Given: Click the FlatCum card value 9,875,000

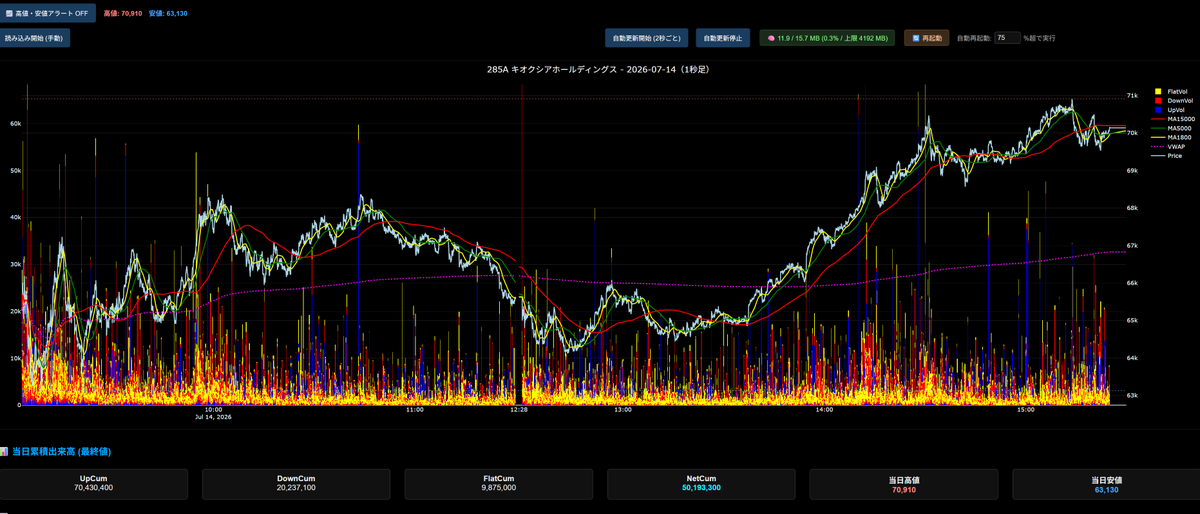Looking at the screenshot, I should [499, 488].
